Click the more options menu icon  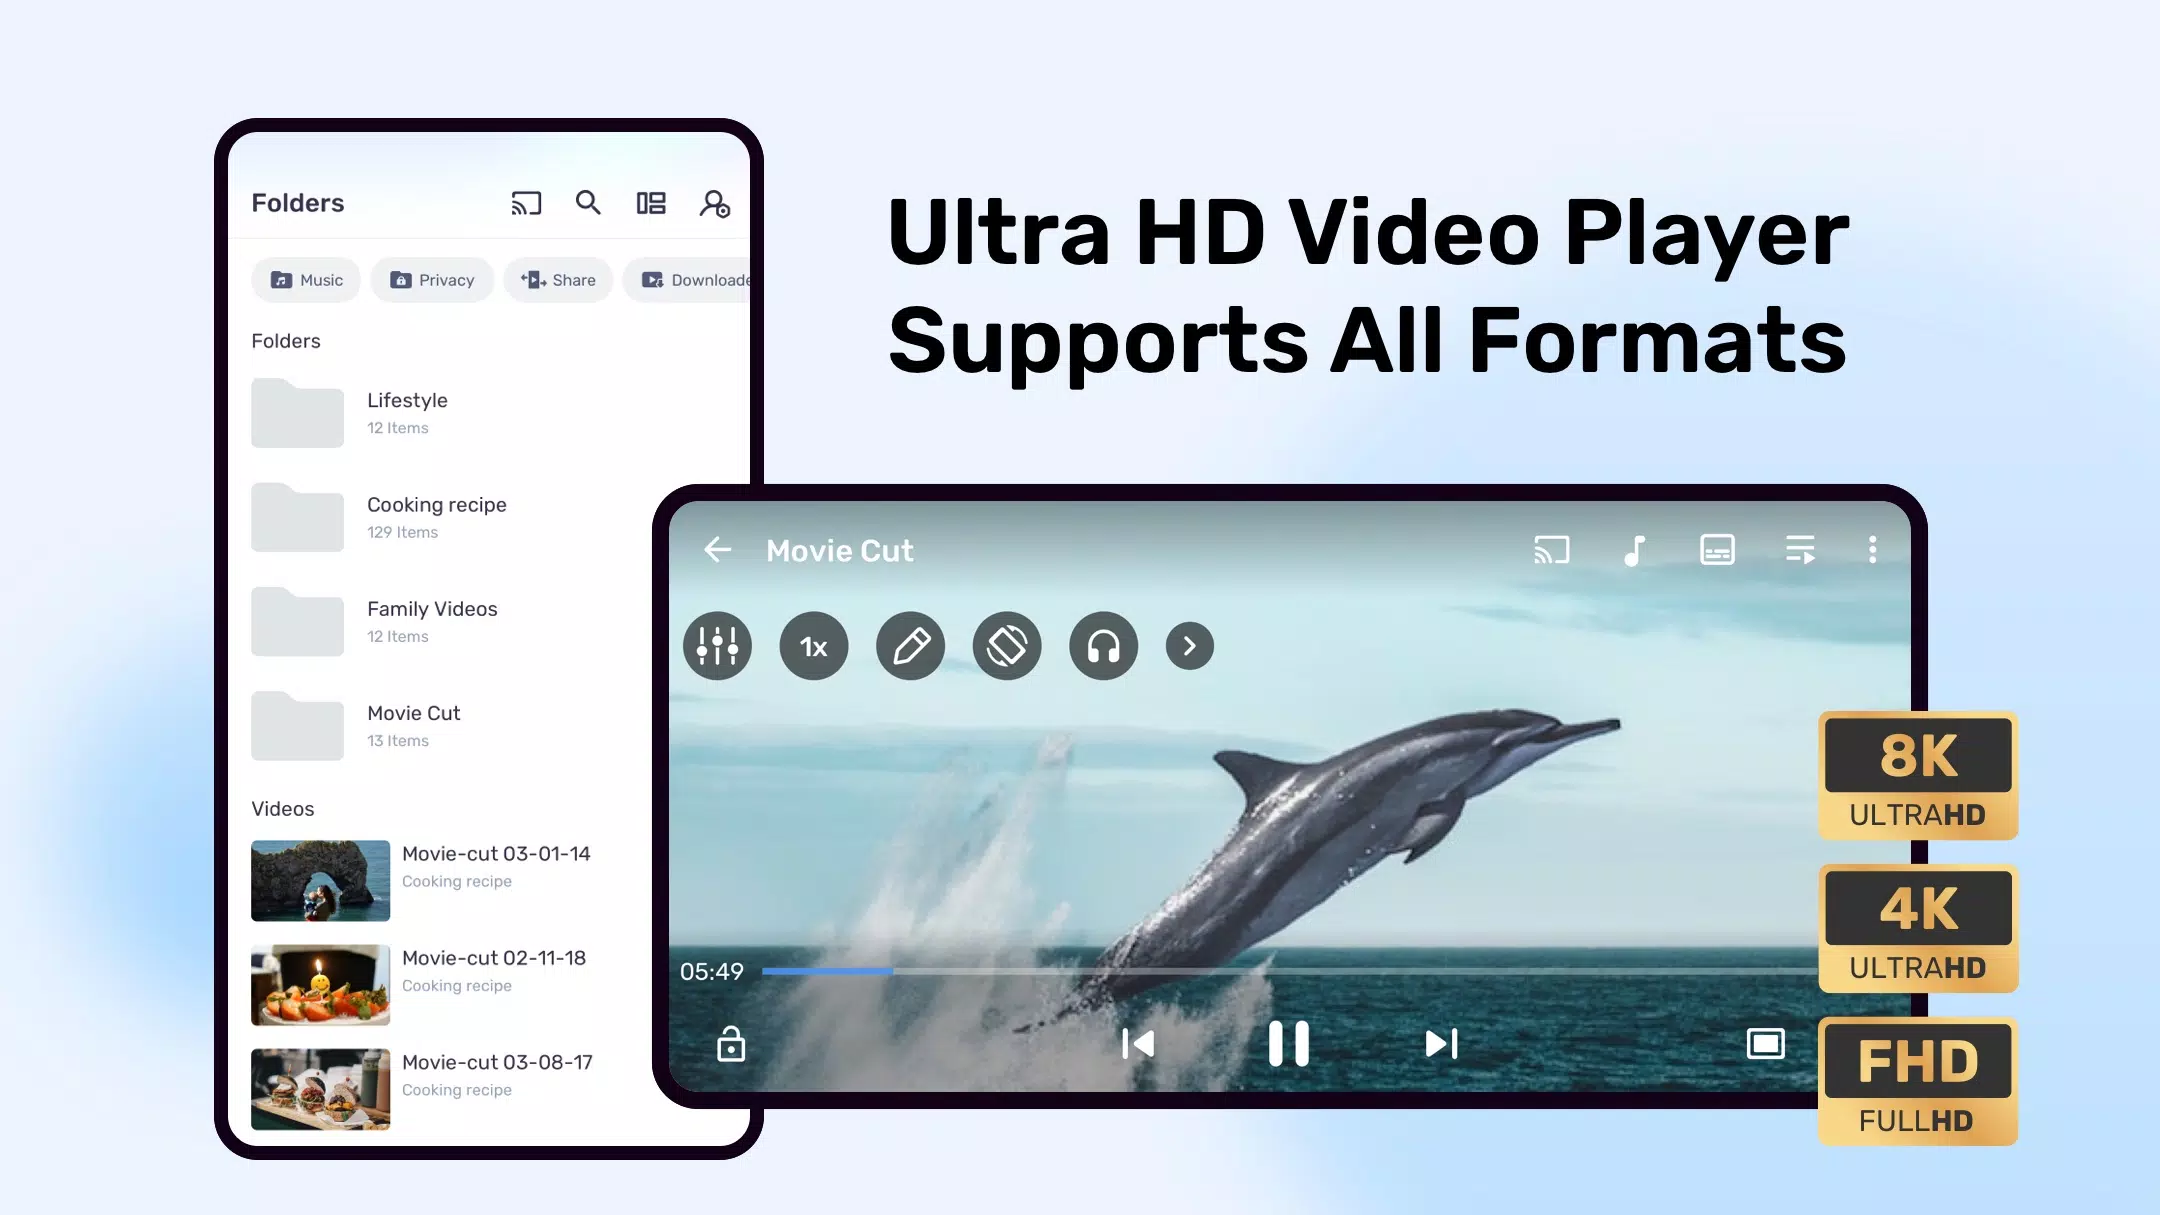click(1874, 550)
